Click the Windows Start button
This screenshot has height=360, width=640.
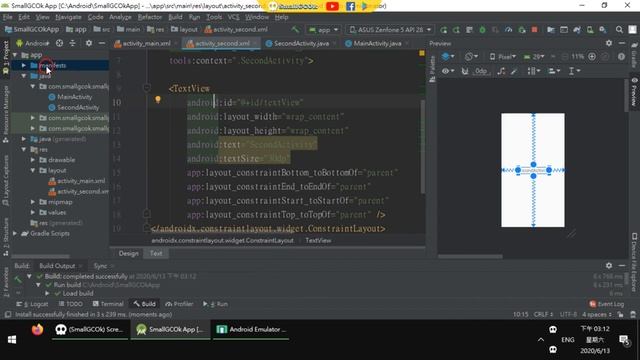12,340
